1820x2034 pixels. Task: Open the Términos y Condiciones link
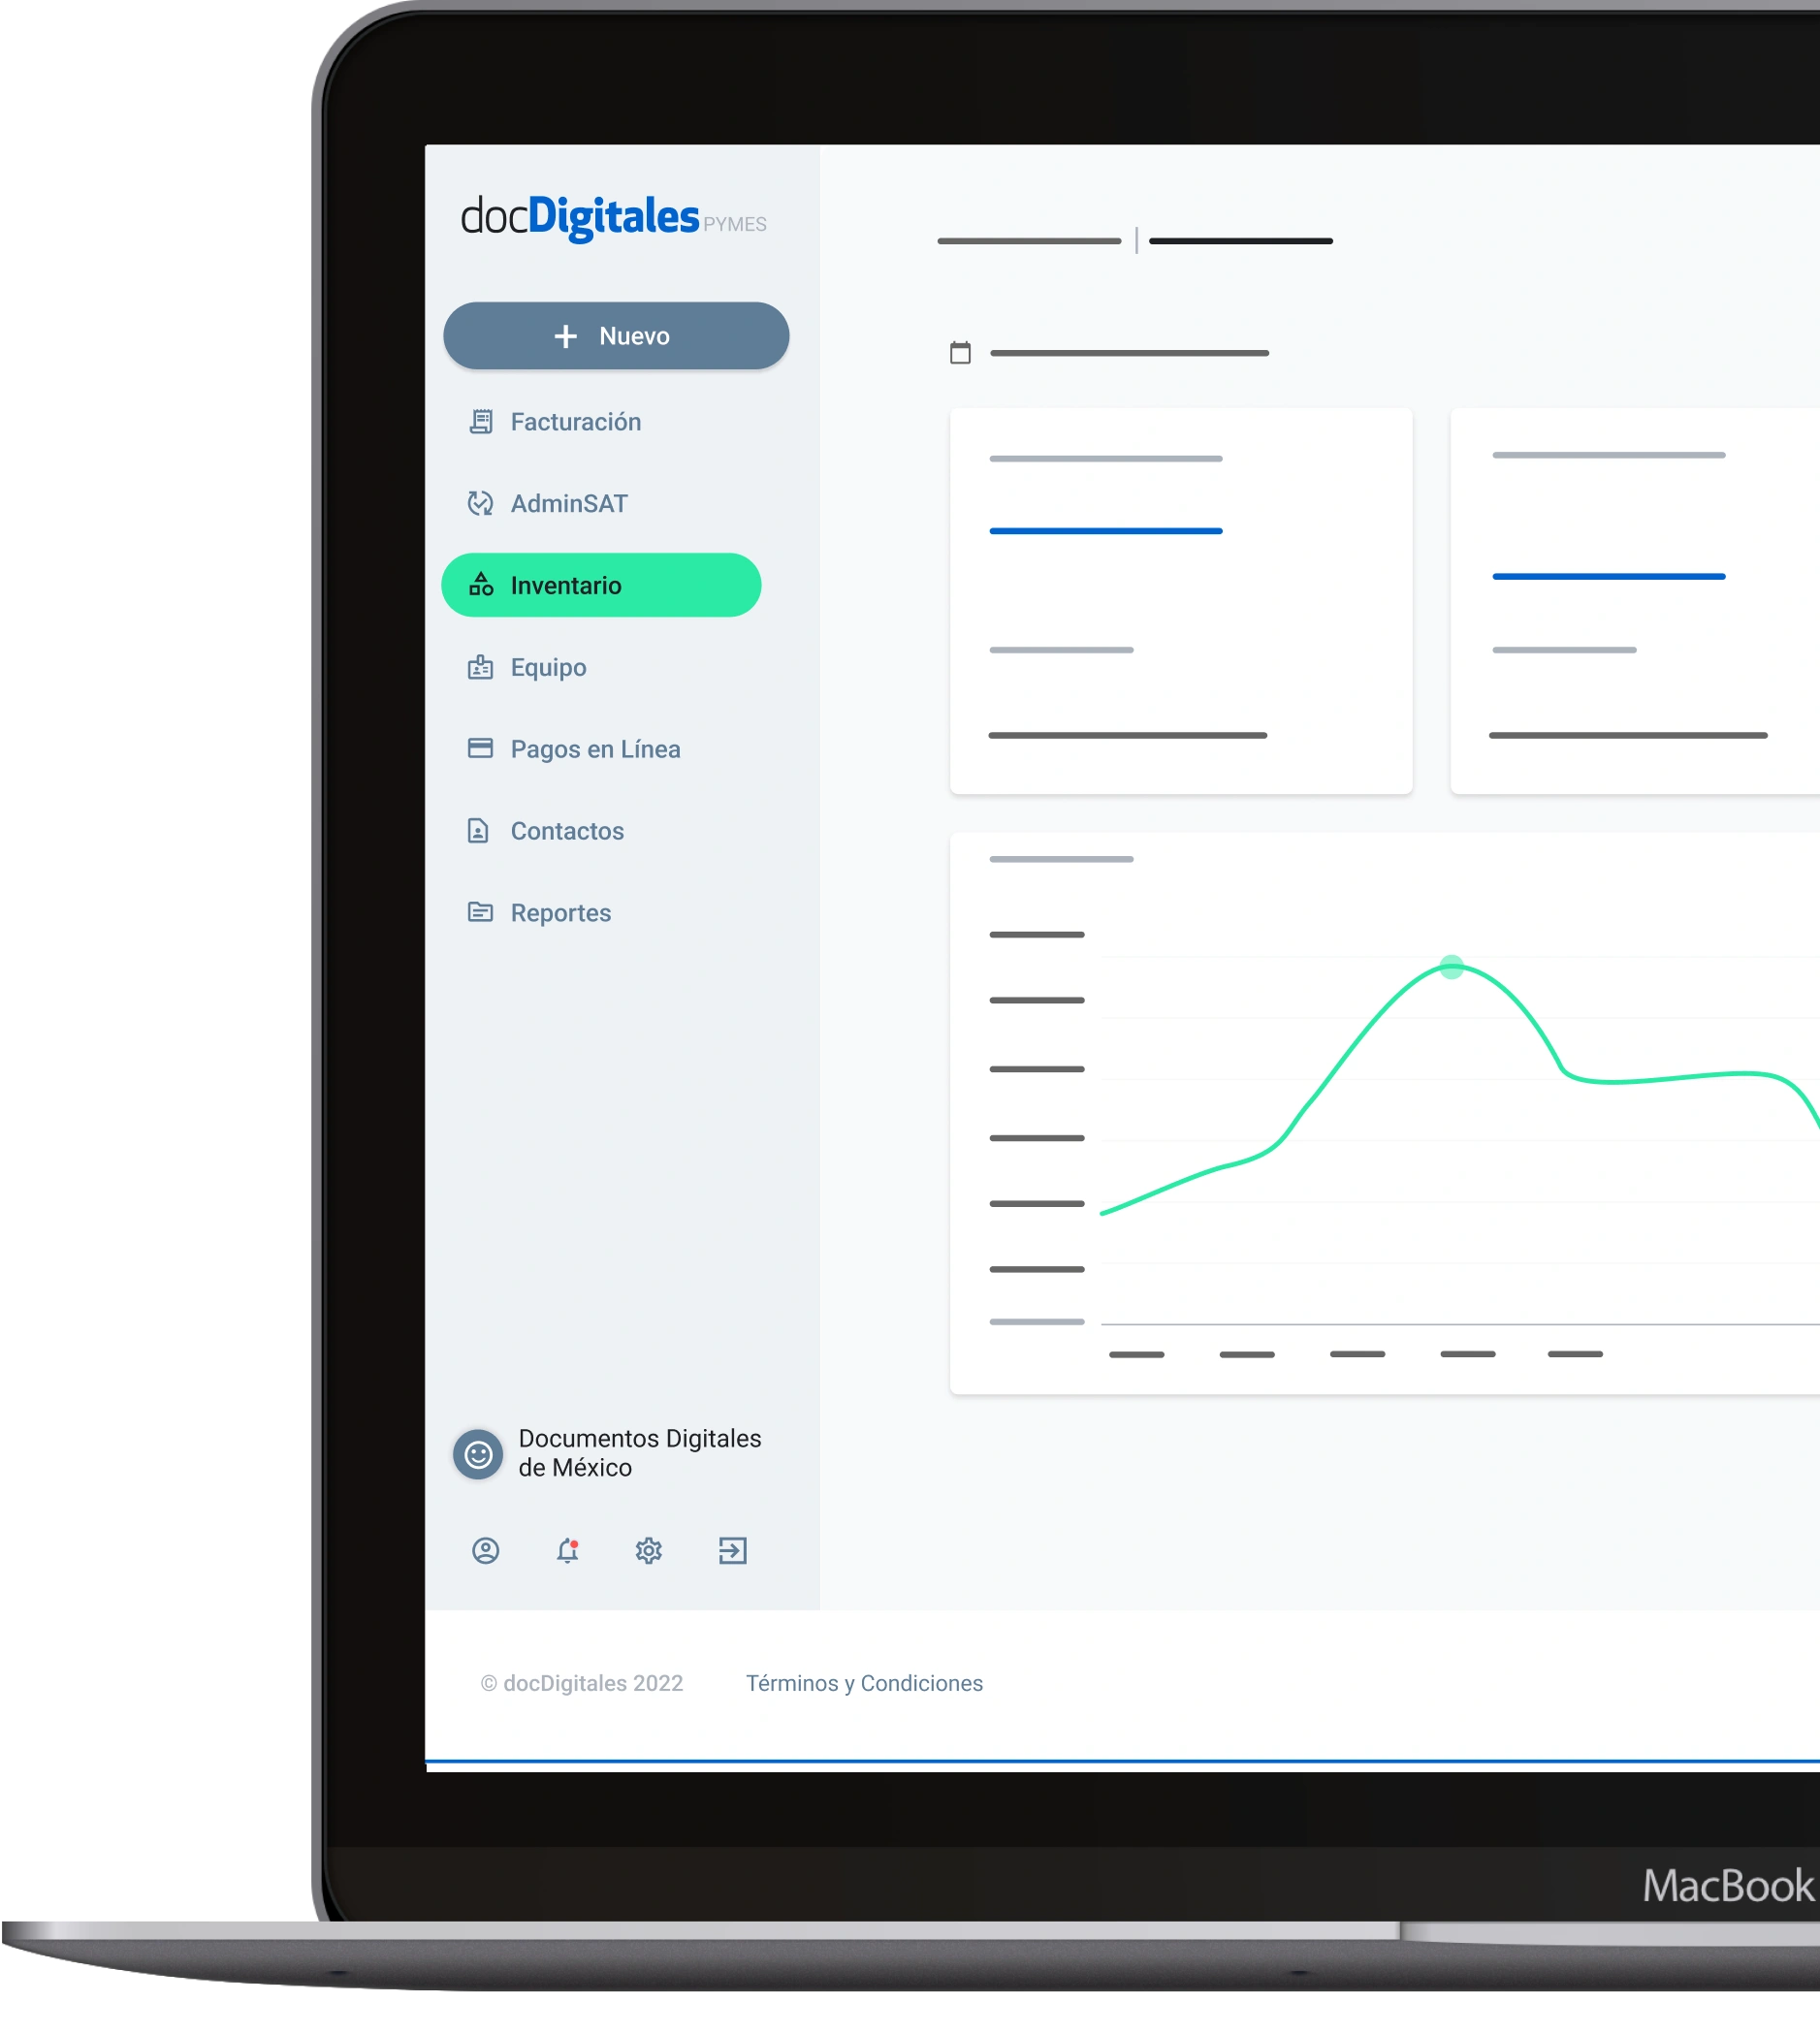click(865, 1684)
